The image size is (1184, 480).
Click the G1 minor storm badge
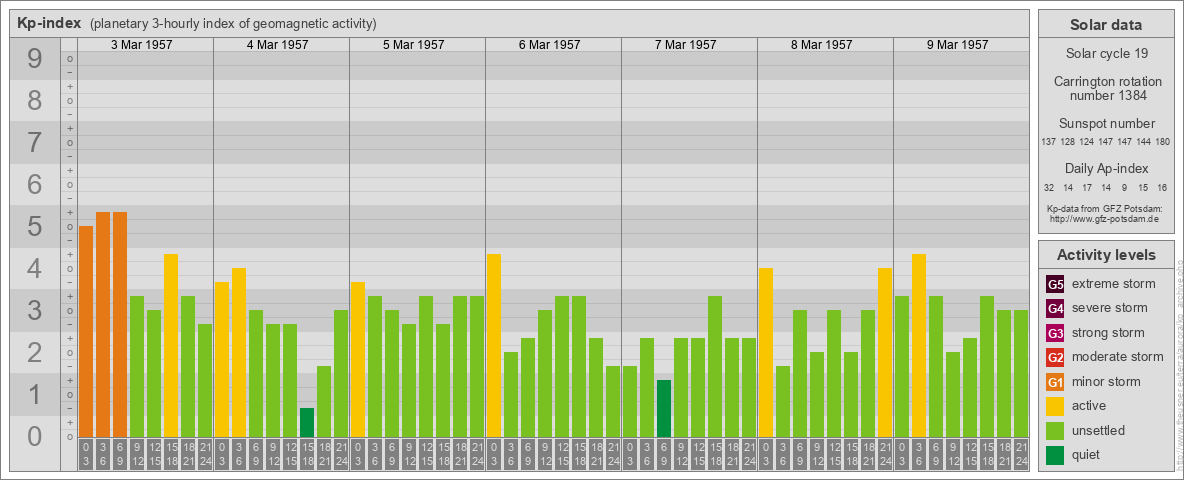coord(1055,381)
